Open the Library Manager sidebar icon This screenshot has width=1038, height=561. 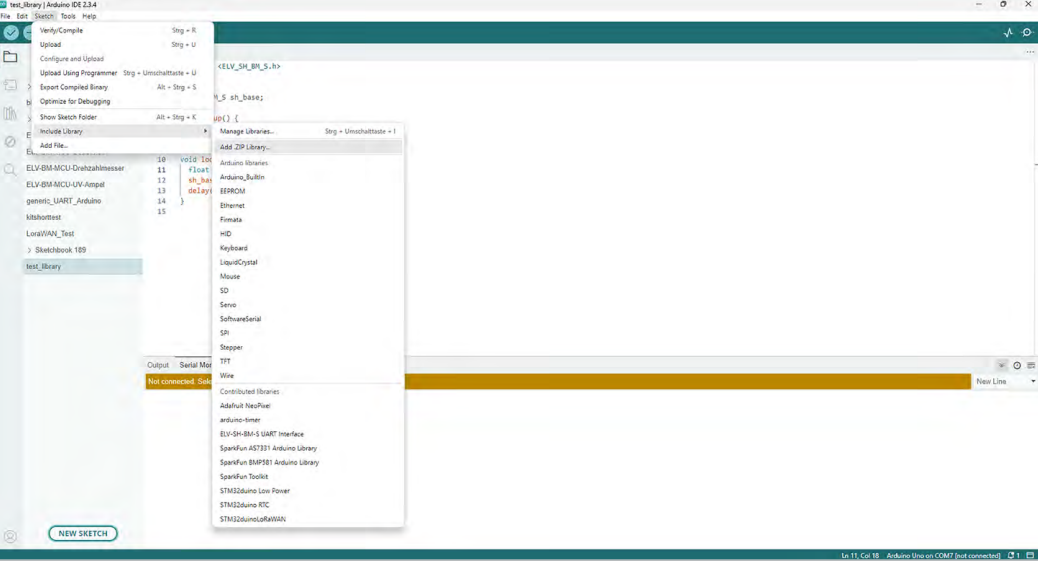coord(10,114)
